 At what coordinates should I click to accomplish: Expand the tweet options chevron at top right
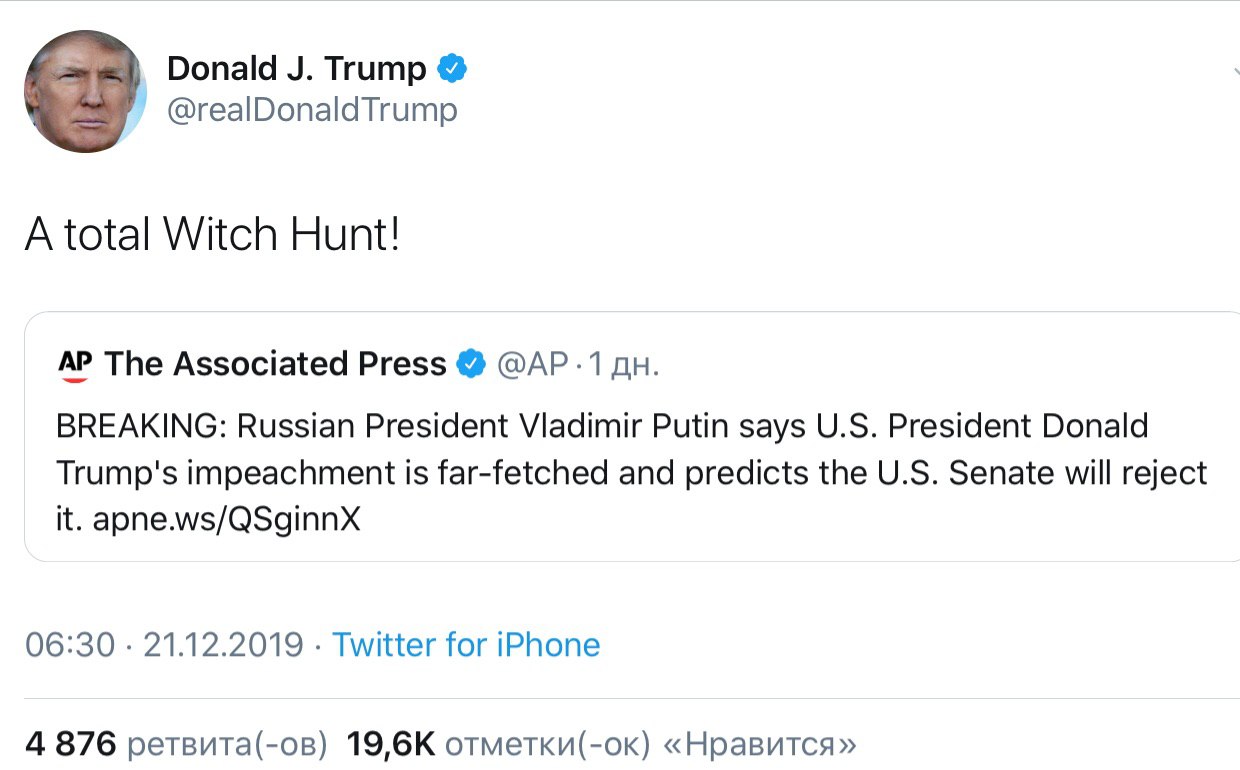[x=1234, y=72]
